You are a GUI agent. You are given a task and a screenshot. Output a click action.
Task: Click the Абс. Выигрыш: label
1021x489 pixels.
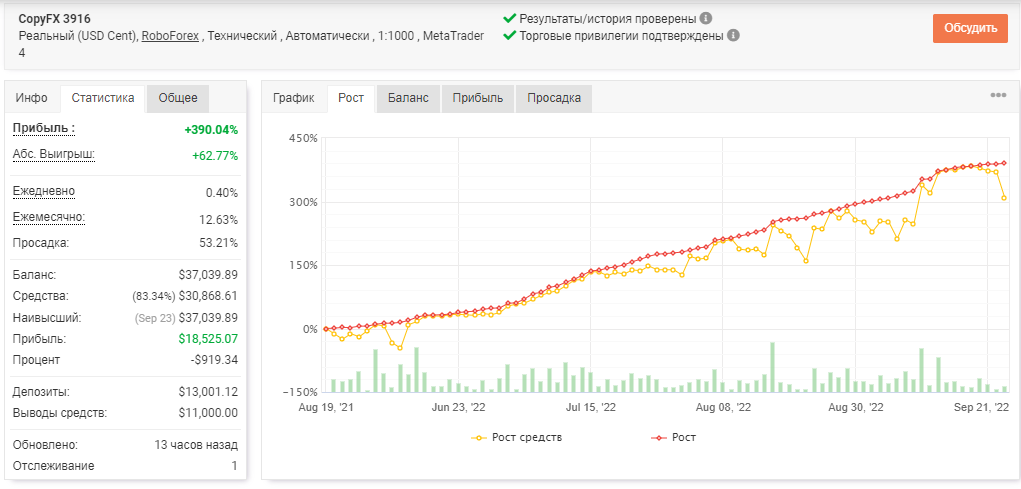[x=54, y=154]
